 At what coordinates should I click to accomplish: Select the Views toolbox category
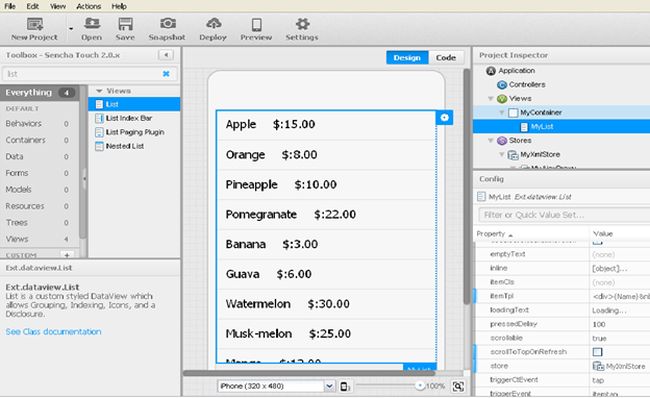pyautogui.click(x=39, y=239)
